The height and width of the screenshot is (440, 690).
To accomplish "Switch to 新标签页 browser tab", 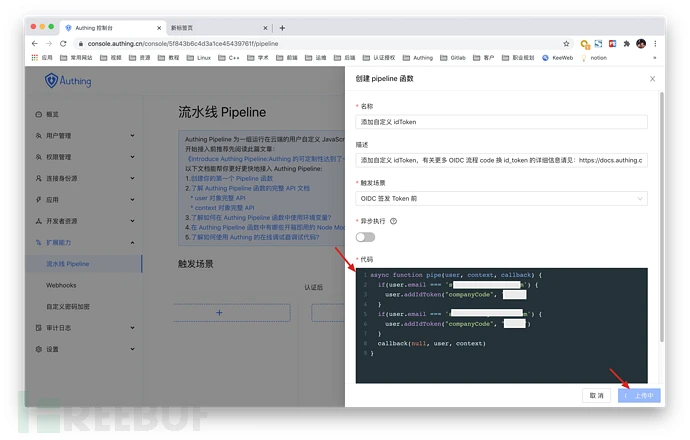I will [x=218, y=28].
